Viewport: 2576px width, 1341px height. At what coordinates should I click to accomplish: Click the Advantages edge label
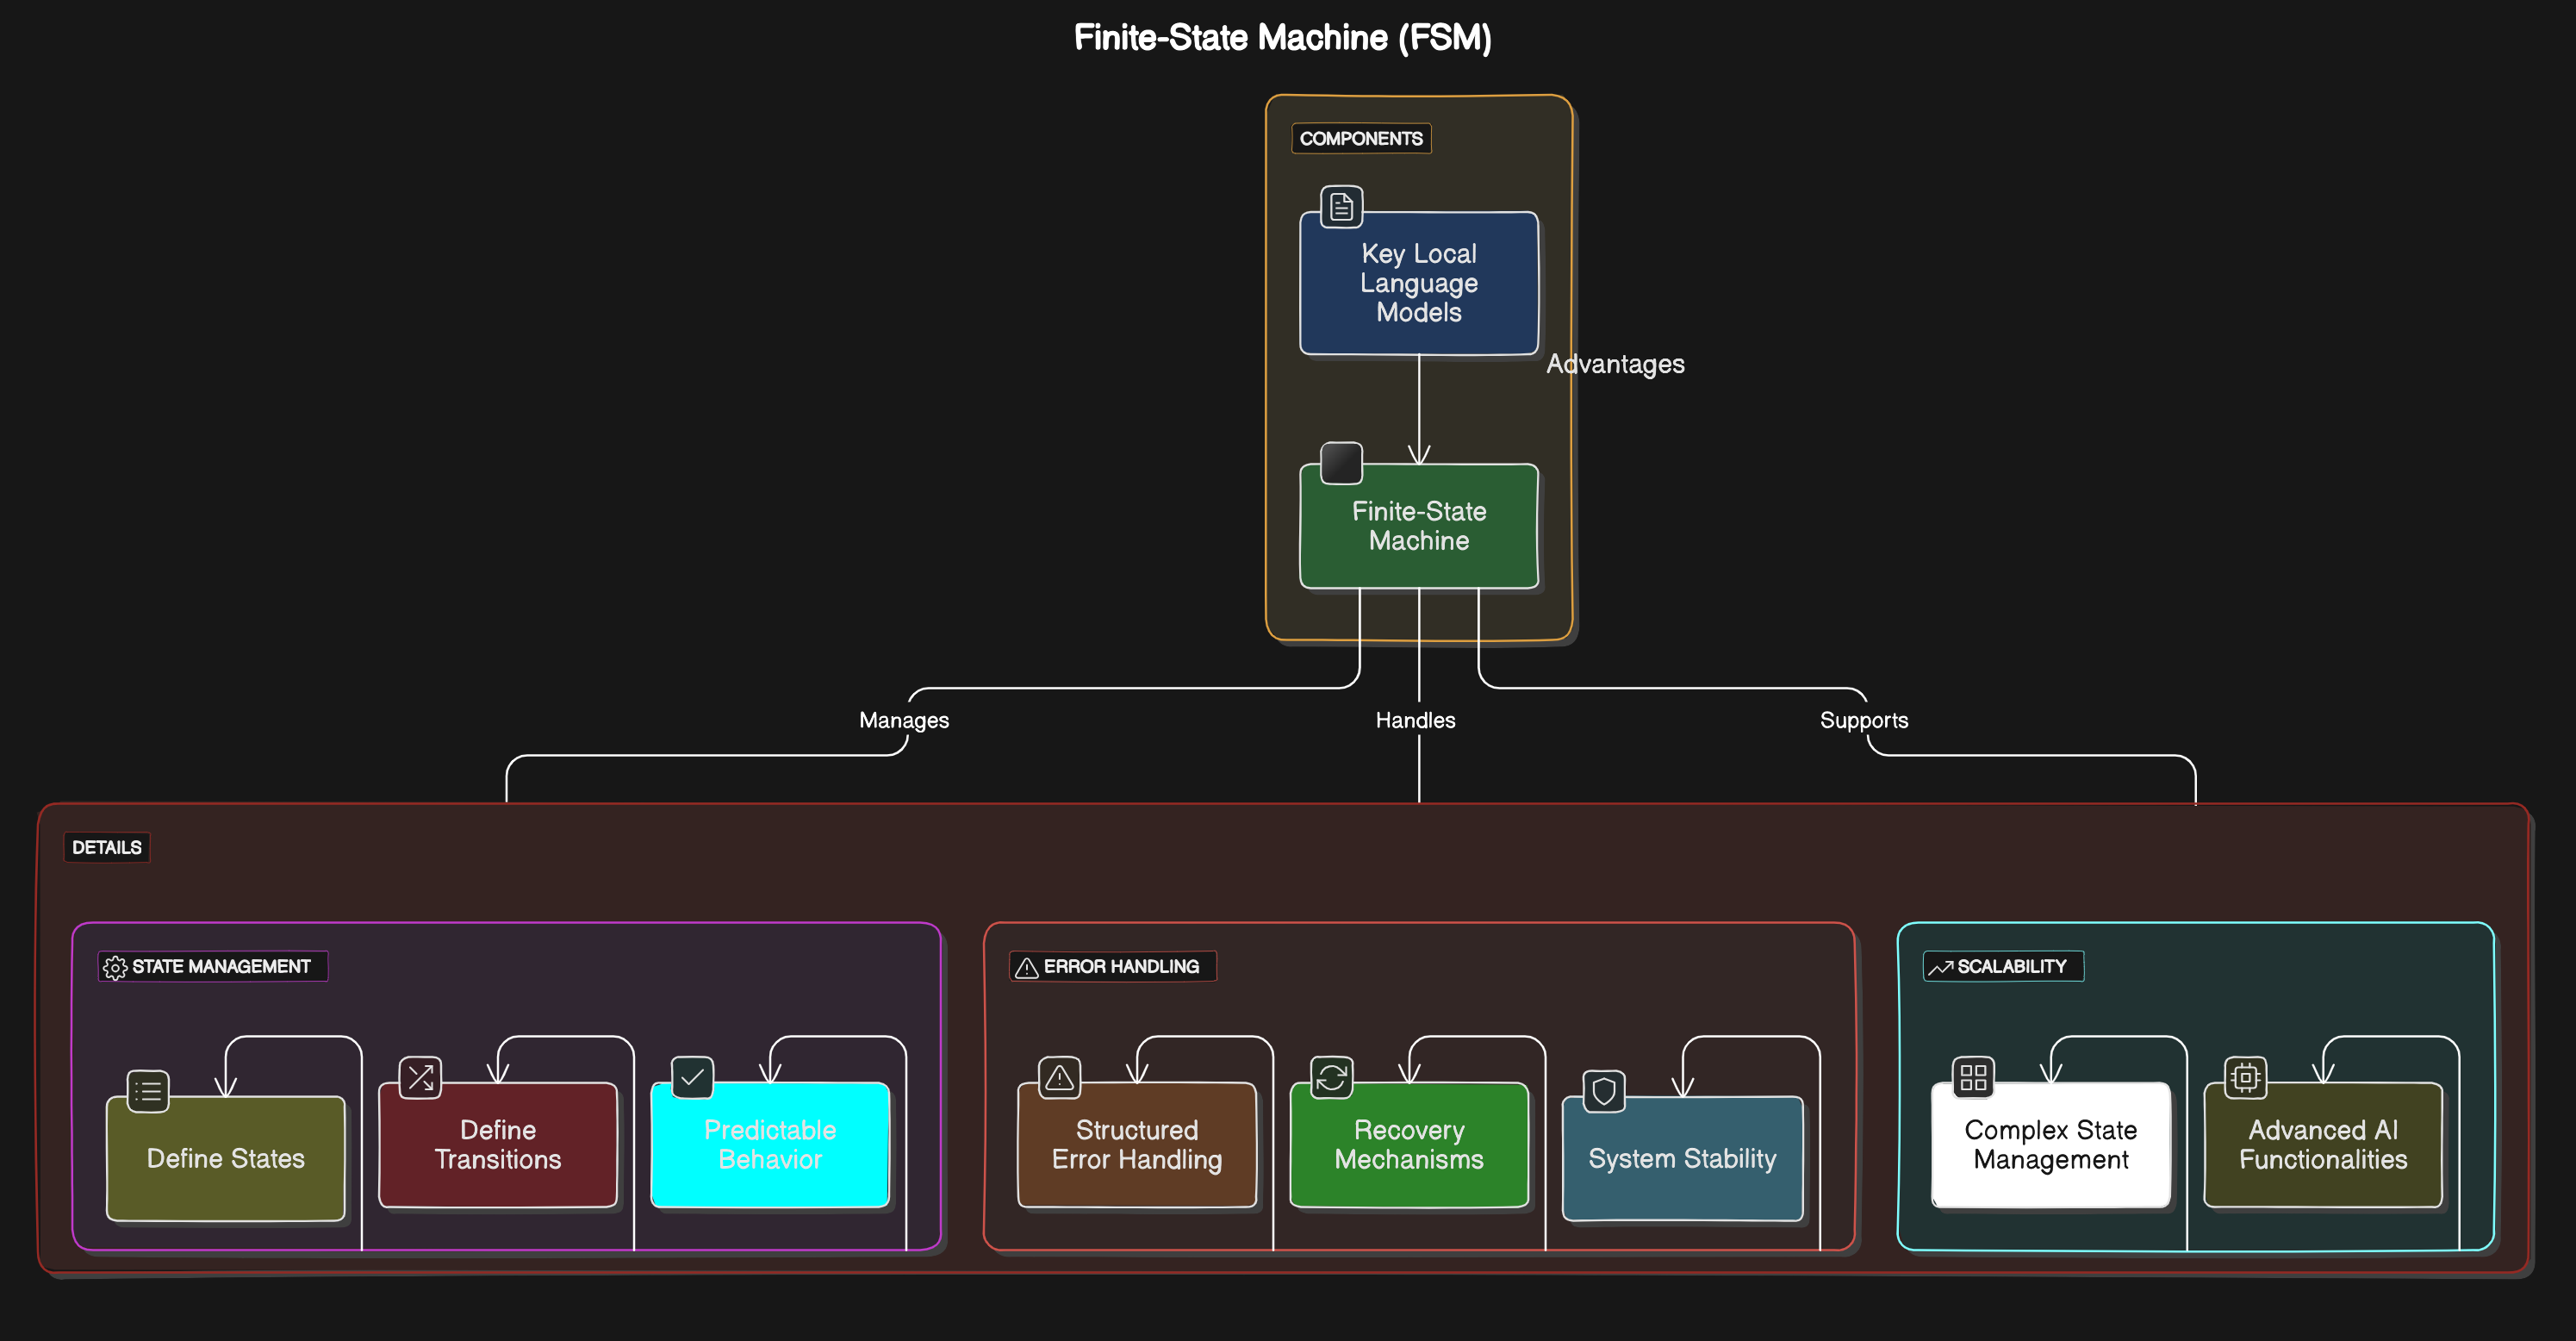(x=1615, y=364)
